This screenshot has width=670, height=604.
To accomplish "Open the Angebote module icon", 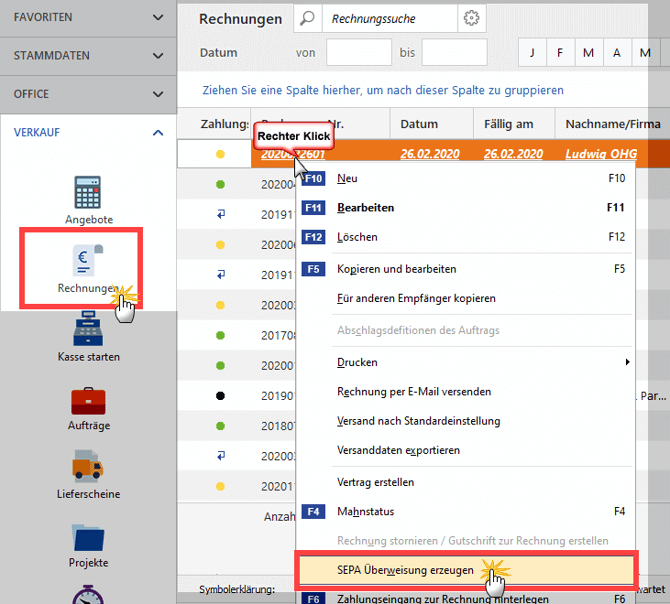I will click(88, 194).
